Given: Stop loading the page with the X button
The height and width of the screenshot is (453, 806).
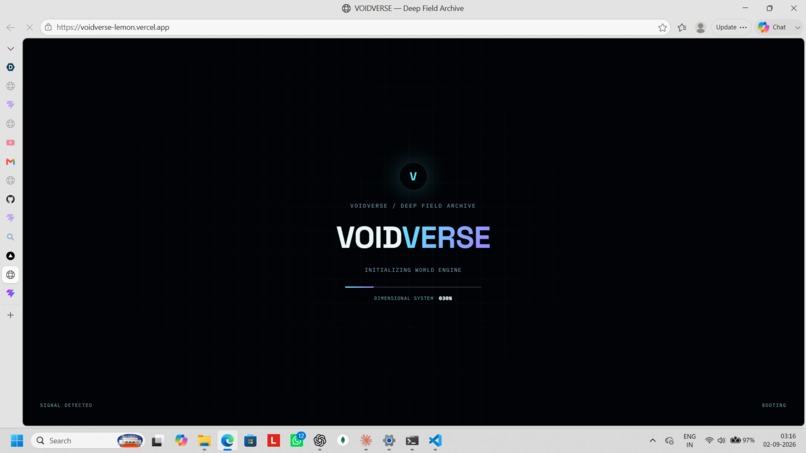Looking at the screenshot, I should pyautogui.click(x=29, y=27).
